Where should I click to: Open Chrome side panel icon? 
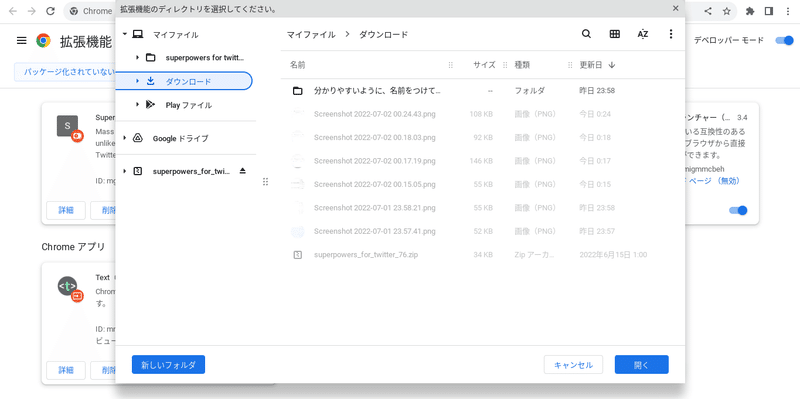click(769, 11)
